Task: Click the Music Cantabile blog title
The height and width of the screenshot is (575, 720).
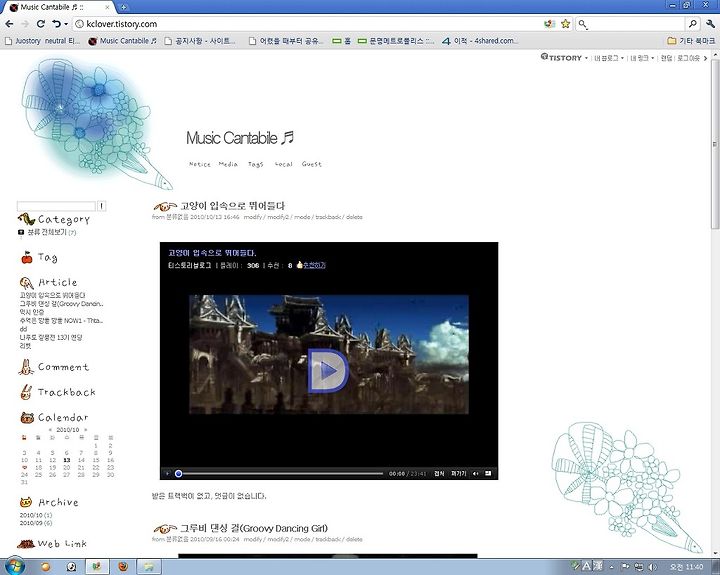Action: (x=240, y=138)
